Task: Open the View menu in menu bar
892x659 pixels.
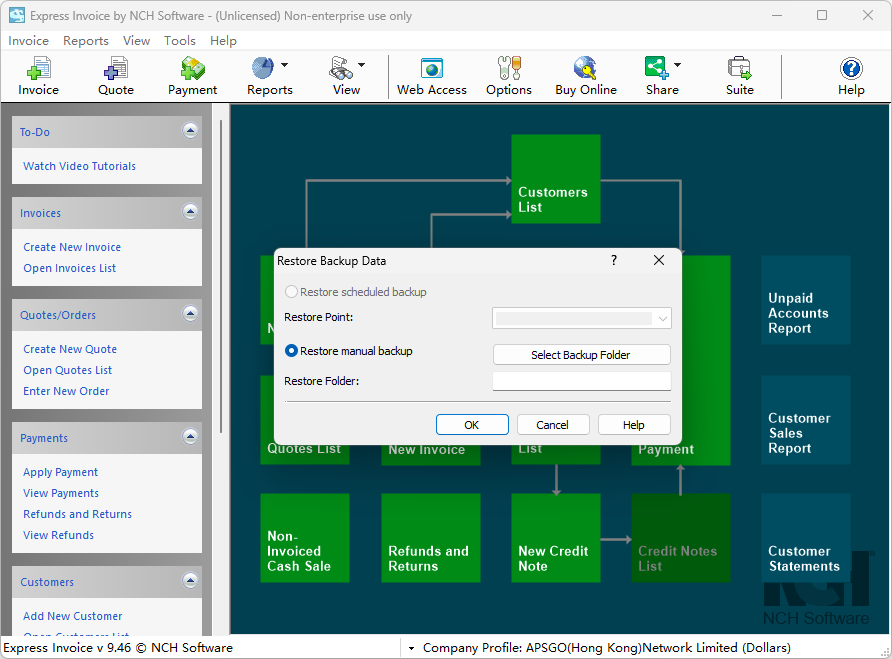Action: (137, 41)
